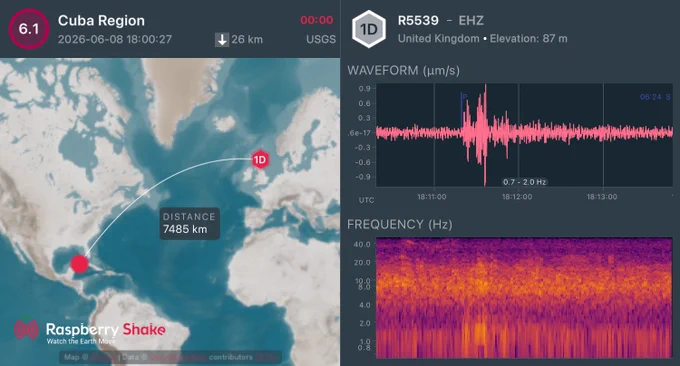The height and width of the screenshot is (366, 680).
Task: Click the map attribution contributors text
Action: click(x=231, y=357)
